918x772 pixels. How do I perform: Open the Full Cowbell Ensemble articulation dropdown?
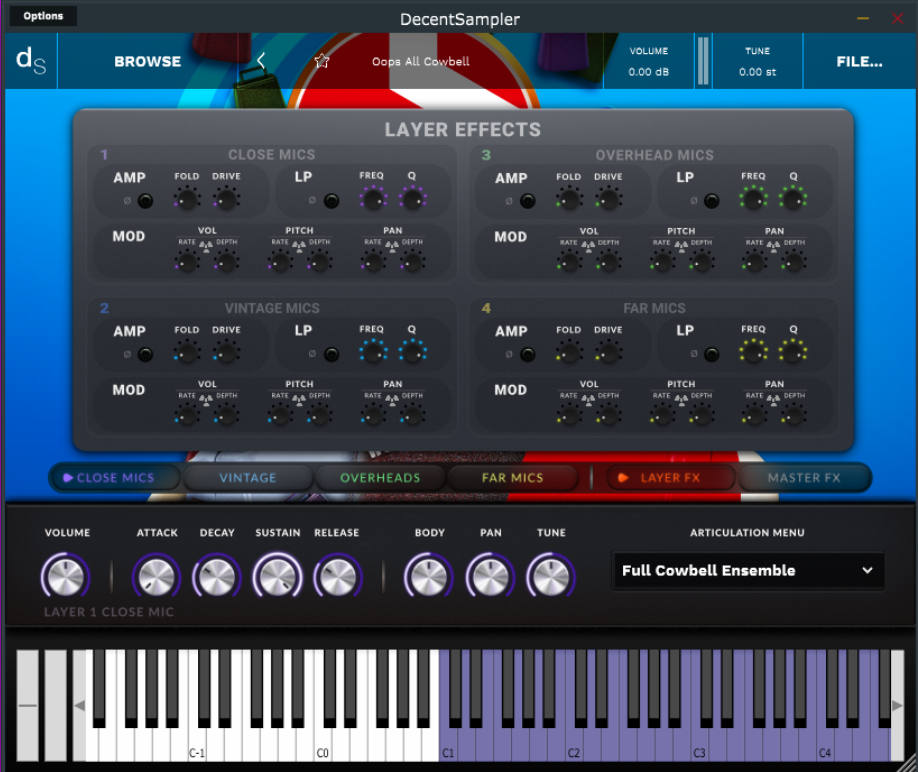[747, 571]
